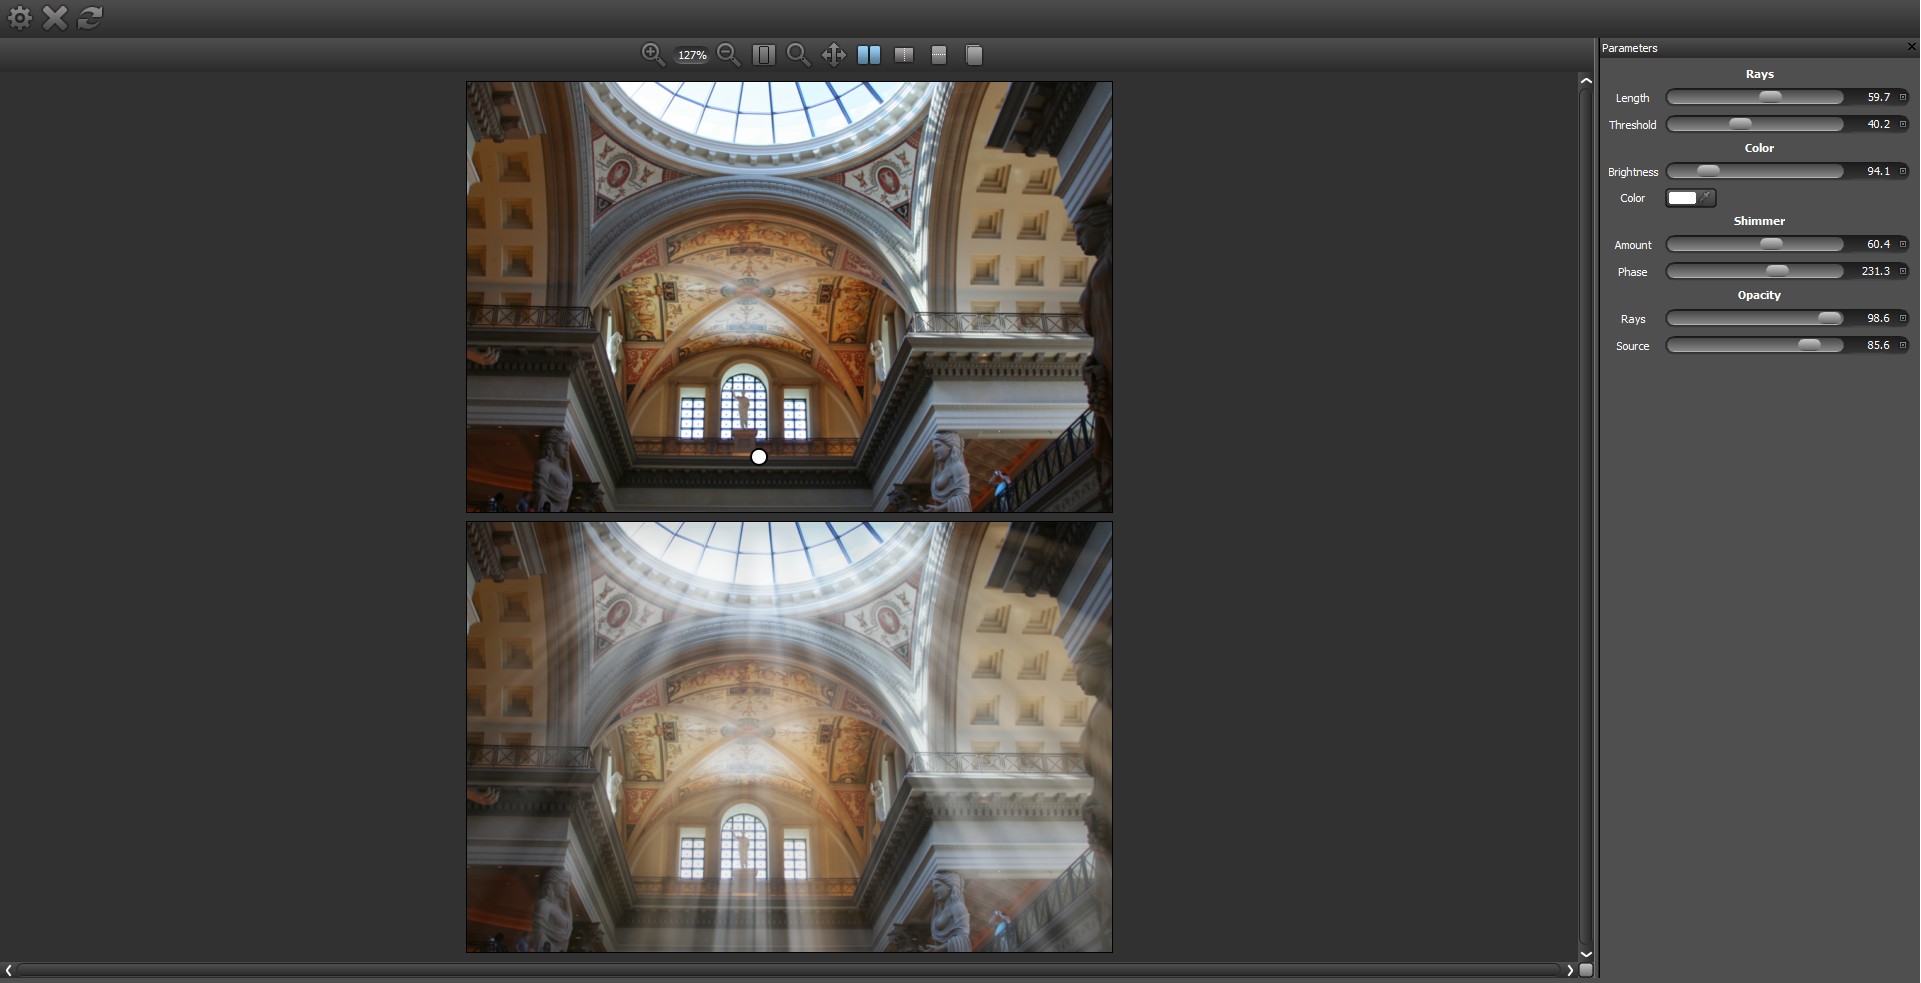Click the vertical scrollbar track

(x=1586, y=517)
